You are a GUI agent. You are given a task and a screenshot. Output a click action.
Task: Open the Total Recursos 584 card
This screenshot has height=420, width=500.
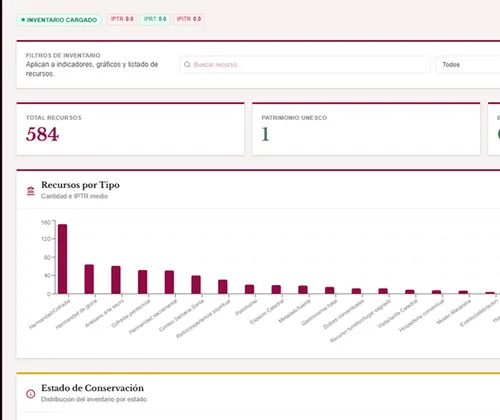point(130,129)
